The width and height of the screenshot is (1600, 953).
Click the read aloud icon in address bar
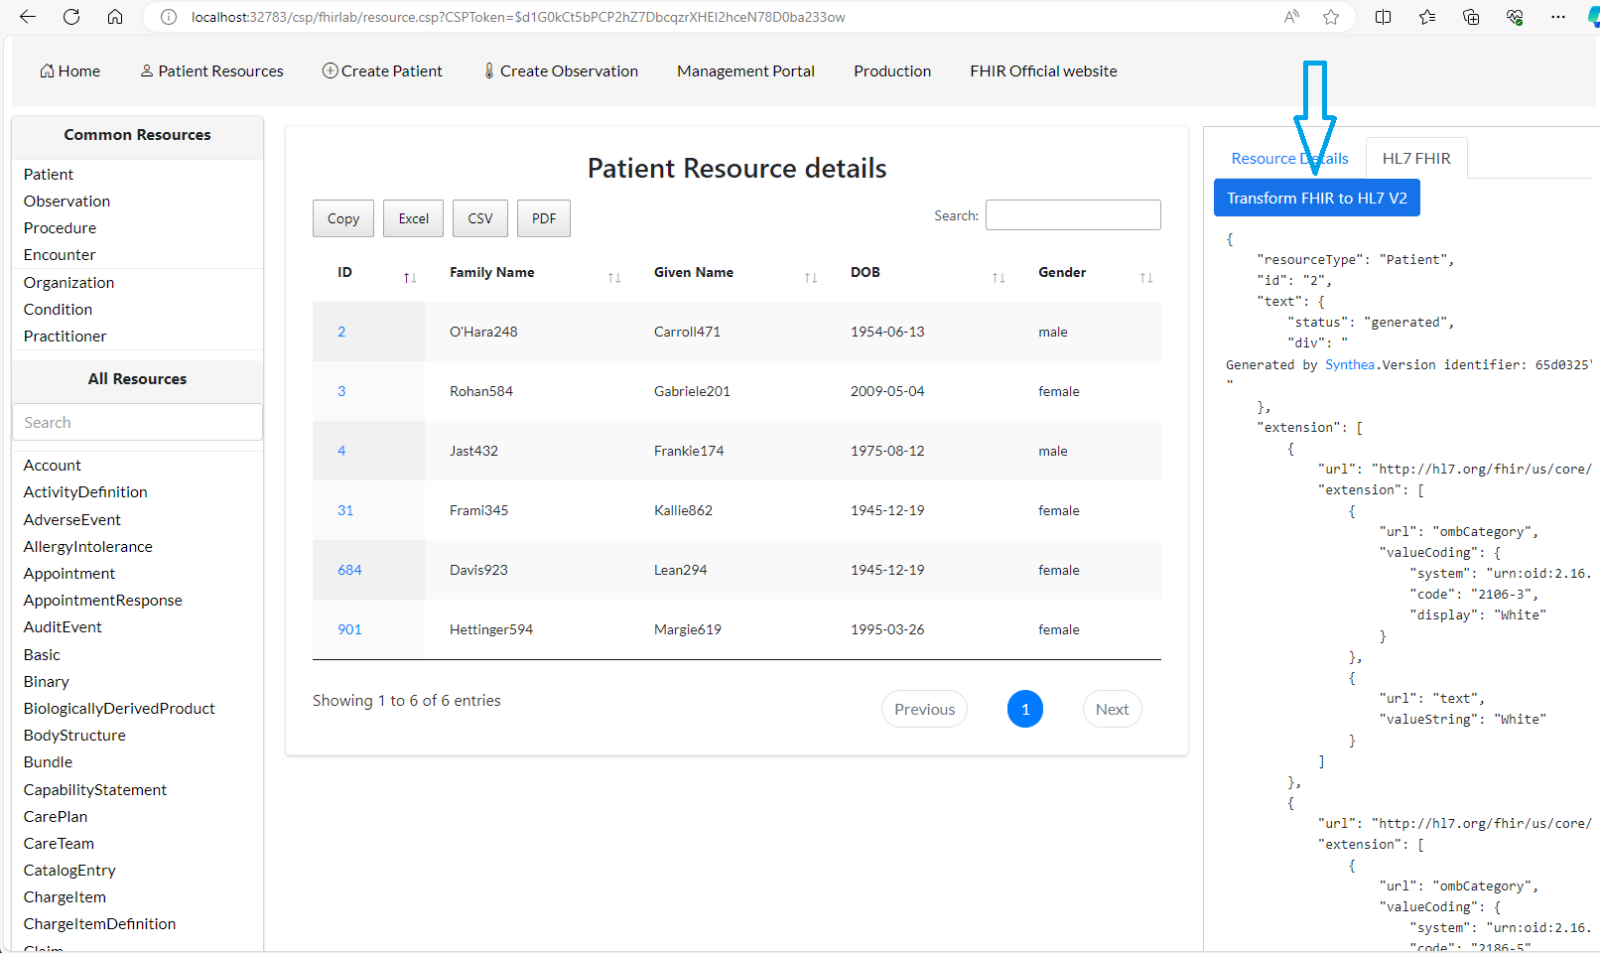[x=1292, y=17]
